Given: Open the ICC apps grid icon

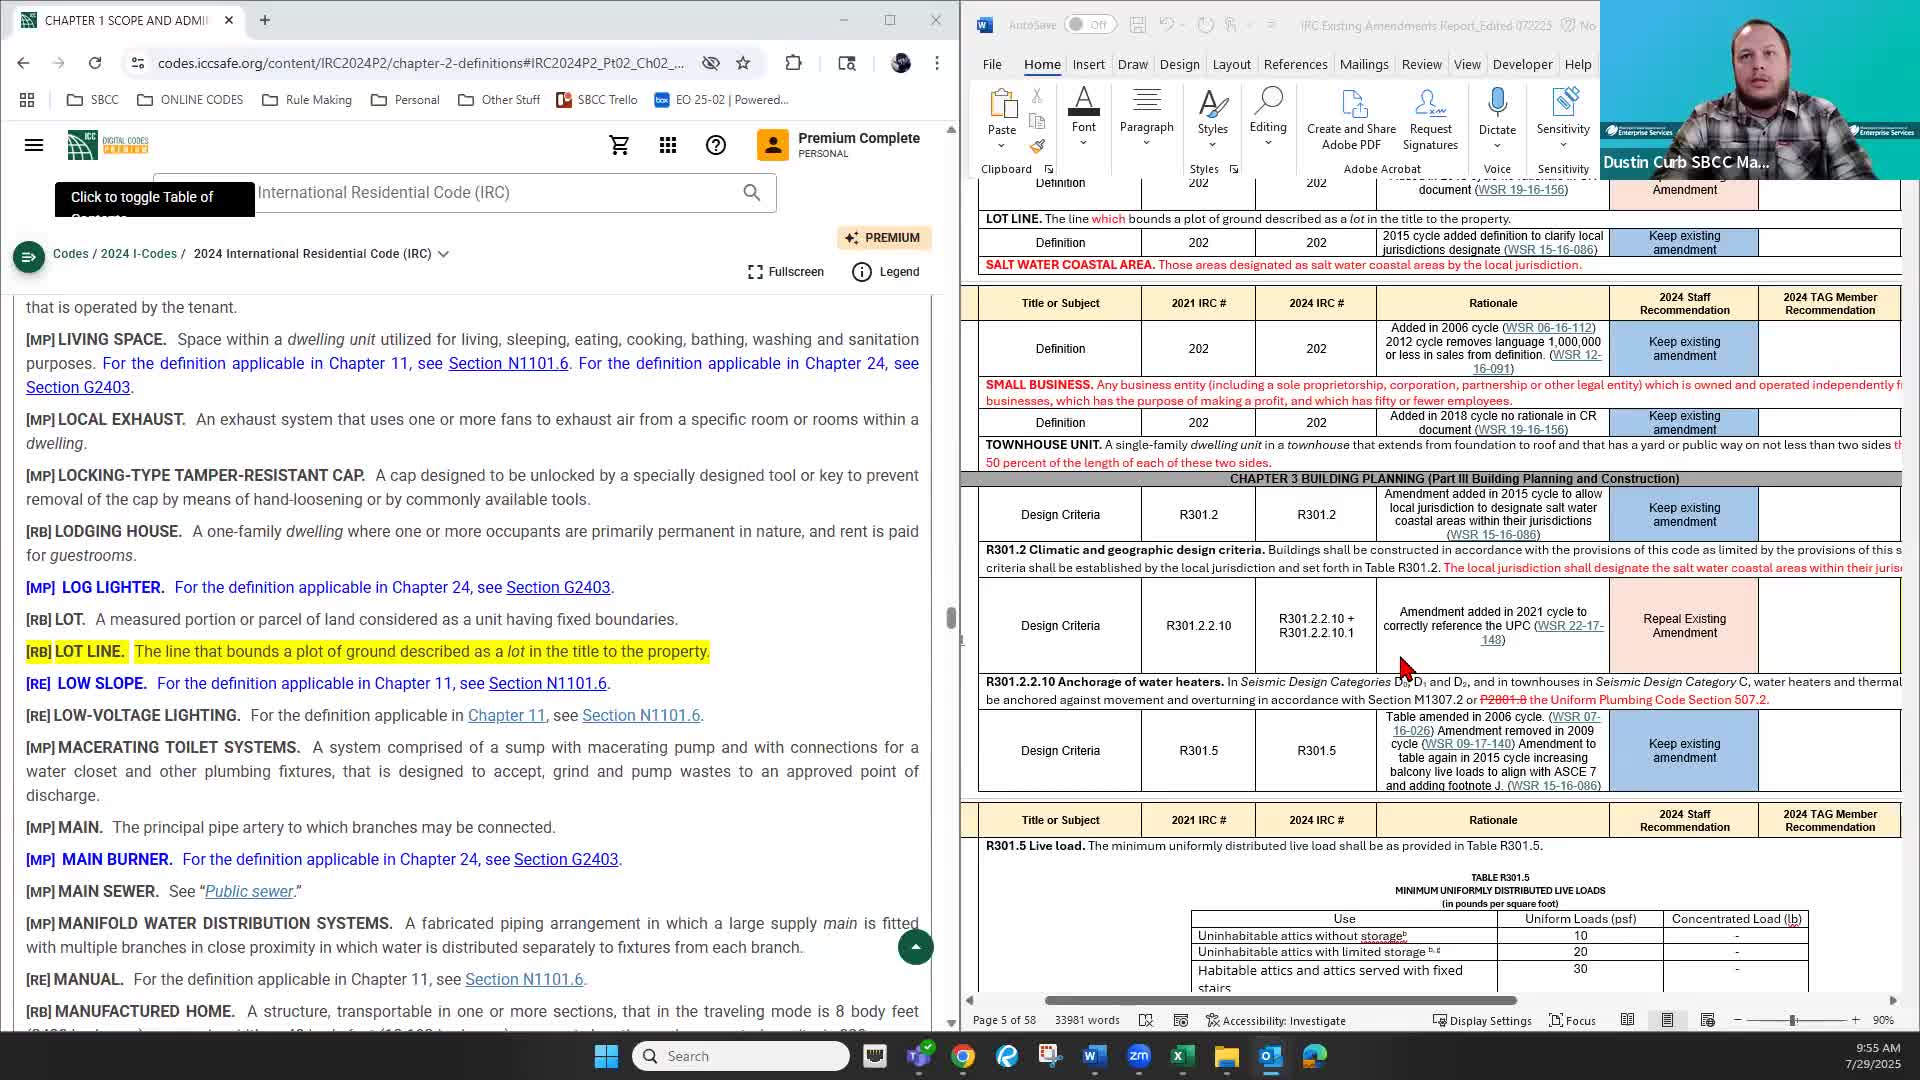Looking at the screenshot, I should (x=668, y=146).
